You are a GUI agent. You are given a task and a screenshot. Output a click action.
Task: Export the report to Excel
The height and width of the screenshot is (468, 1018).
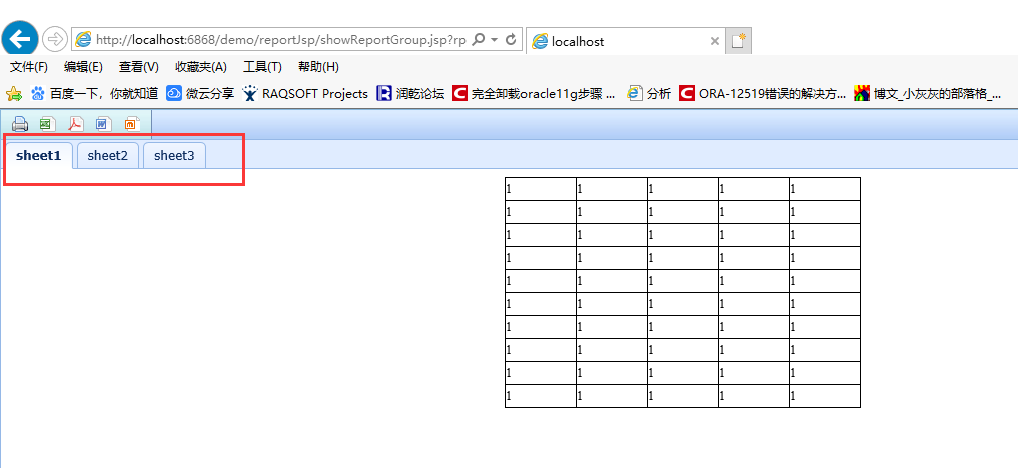(48, 124)
